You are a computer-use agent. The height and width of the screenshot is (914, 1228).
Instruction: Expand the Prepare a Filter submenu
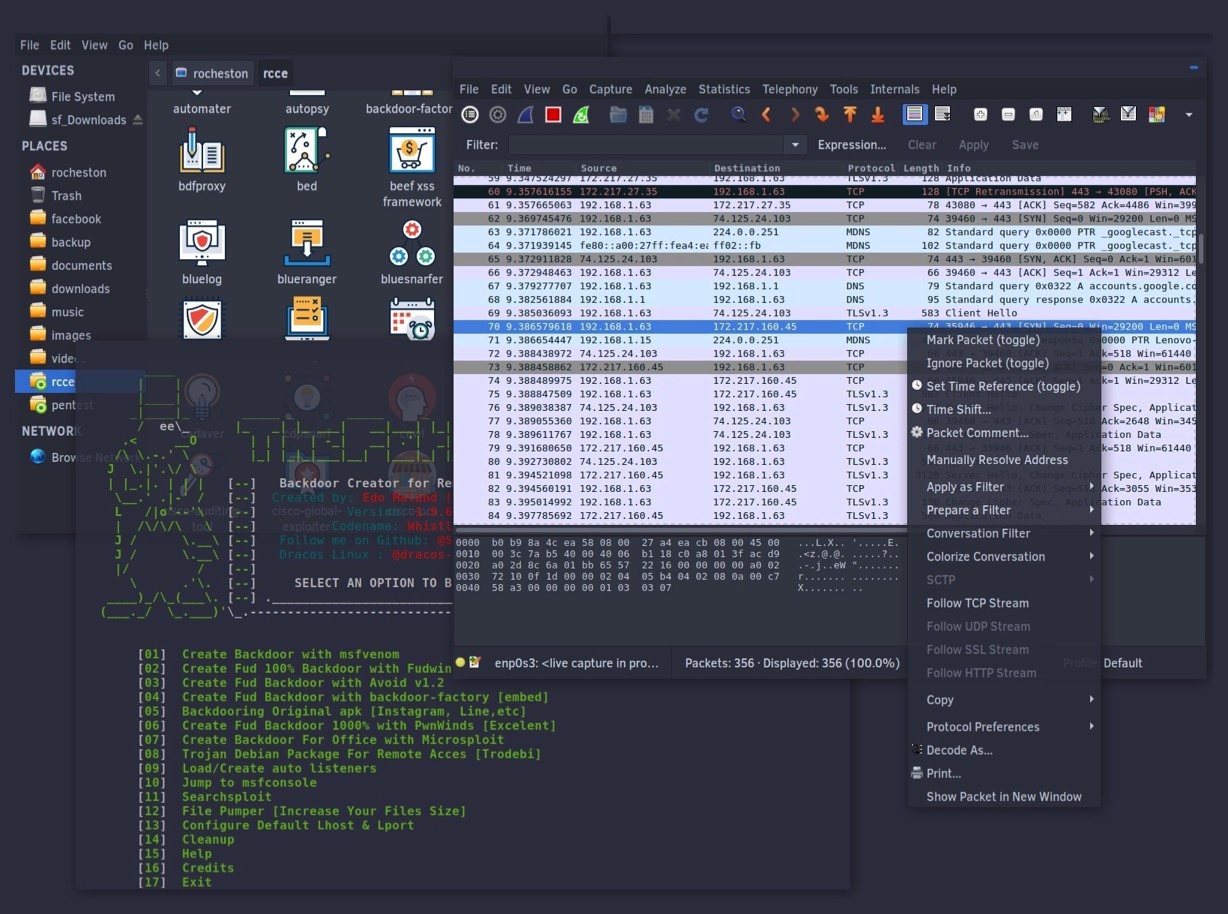[1004, 510]
